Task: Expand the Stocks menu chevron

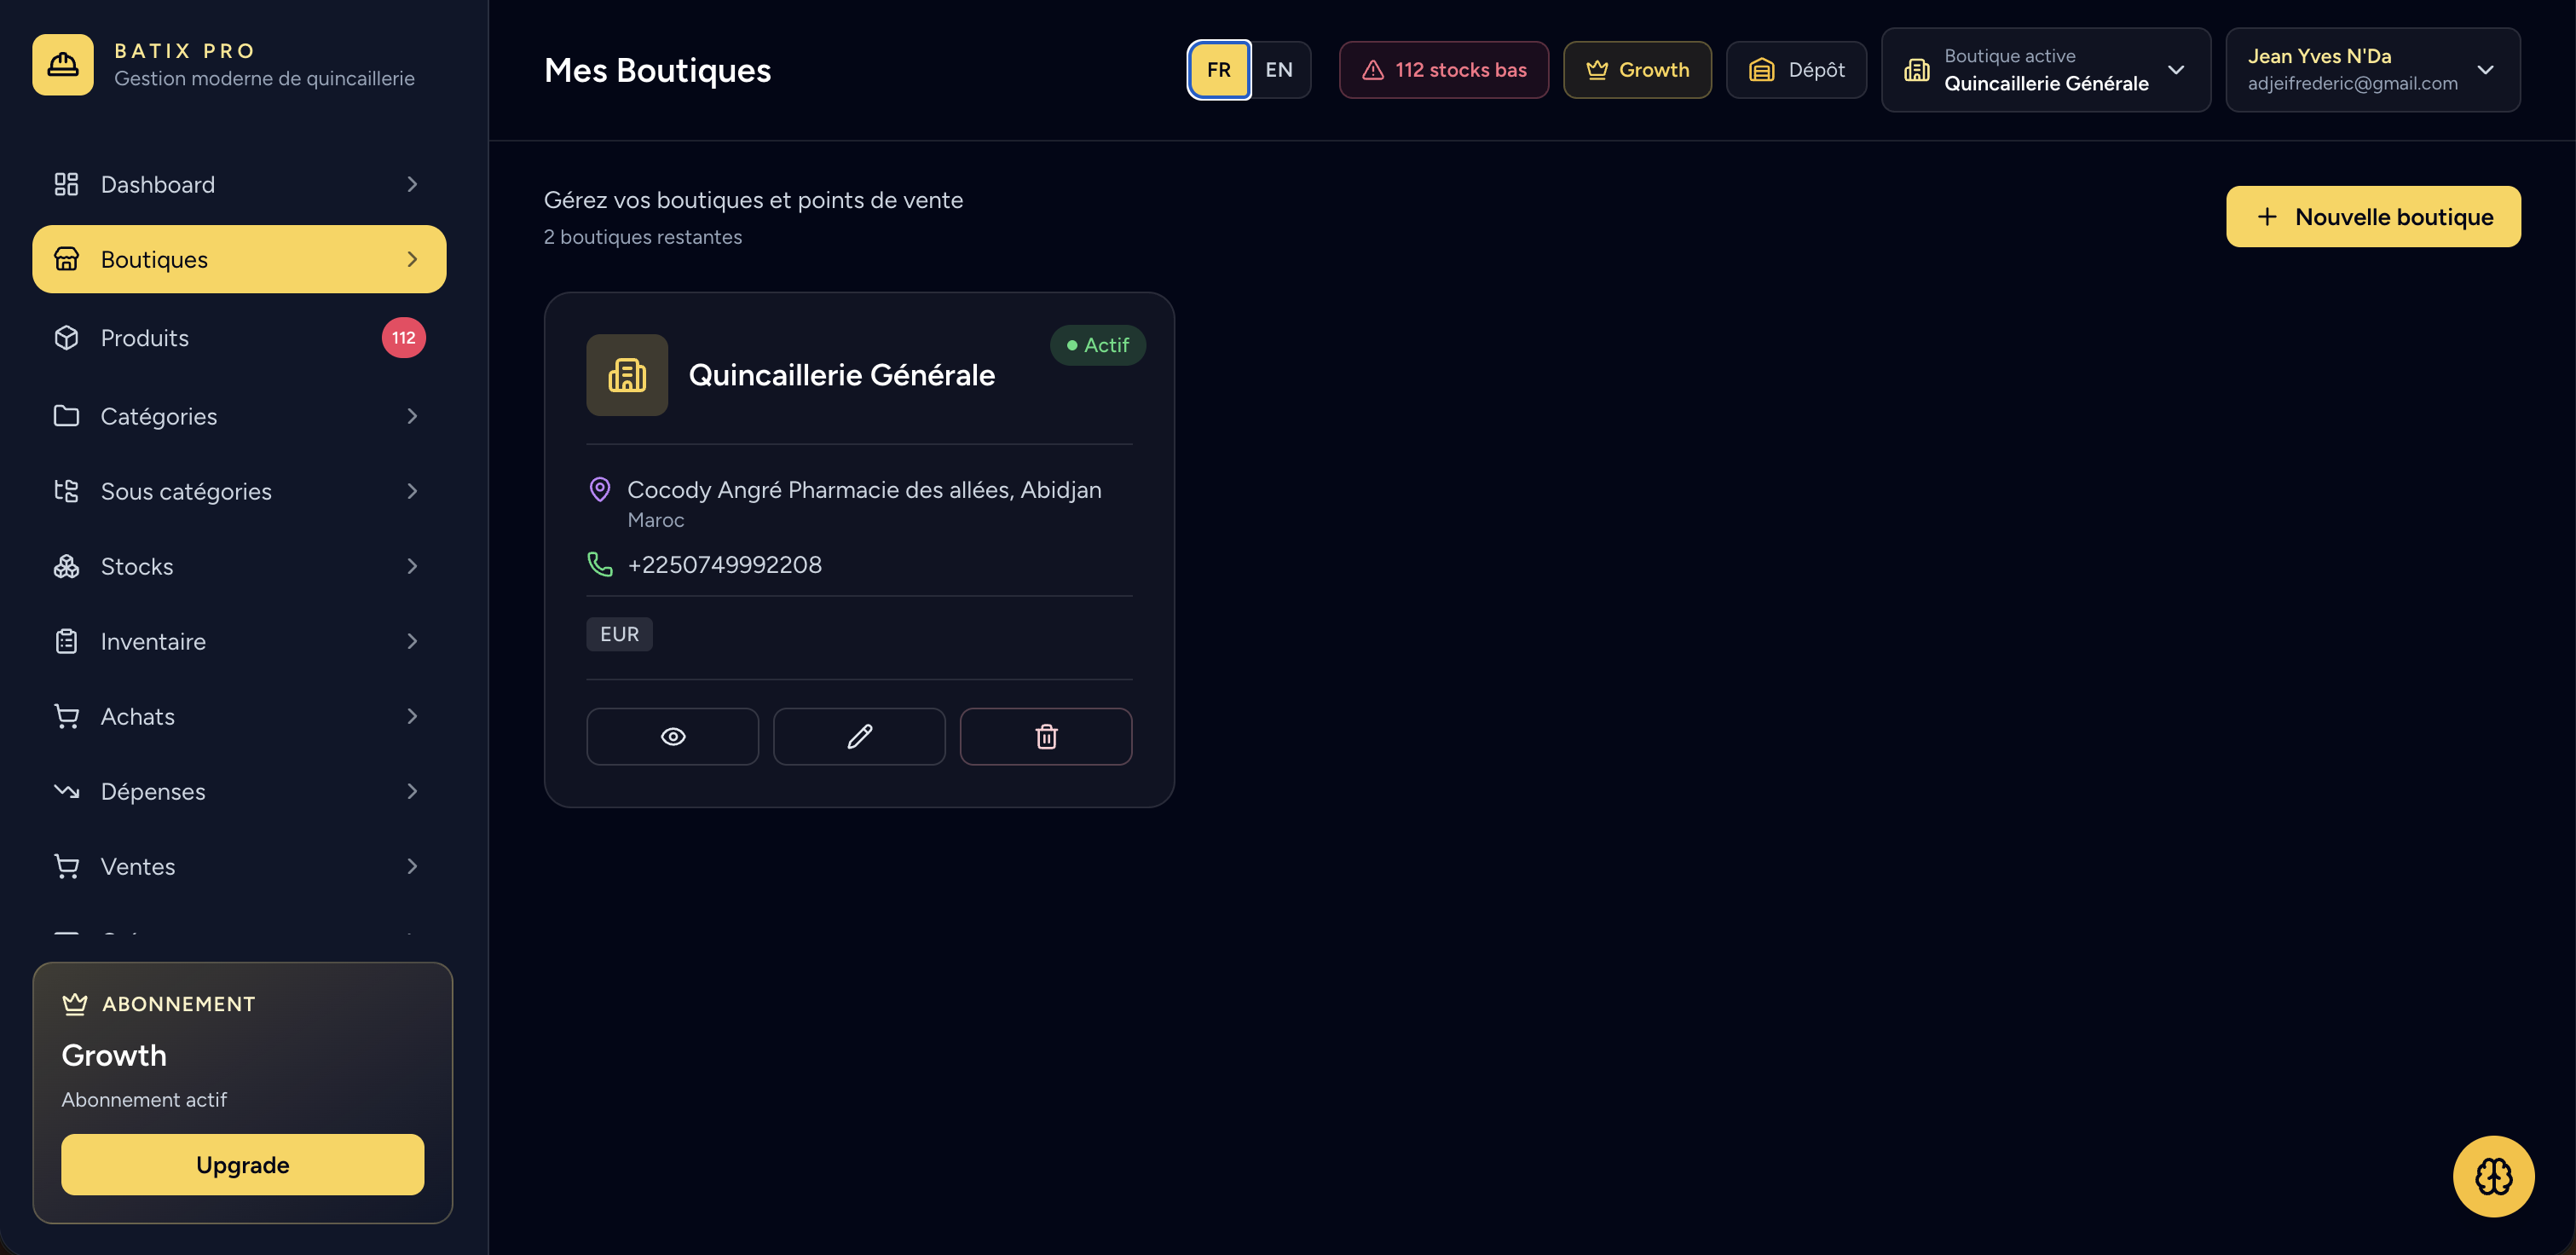Action: click(412, 566)
